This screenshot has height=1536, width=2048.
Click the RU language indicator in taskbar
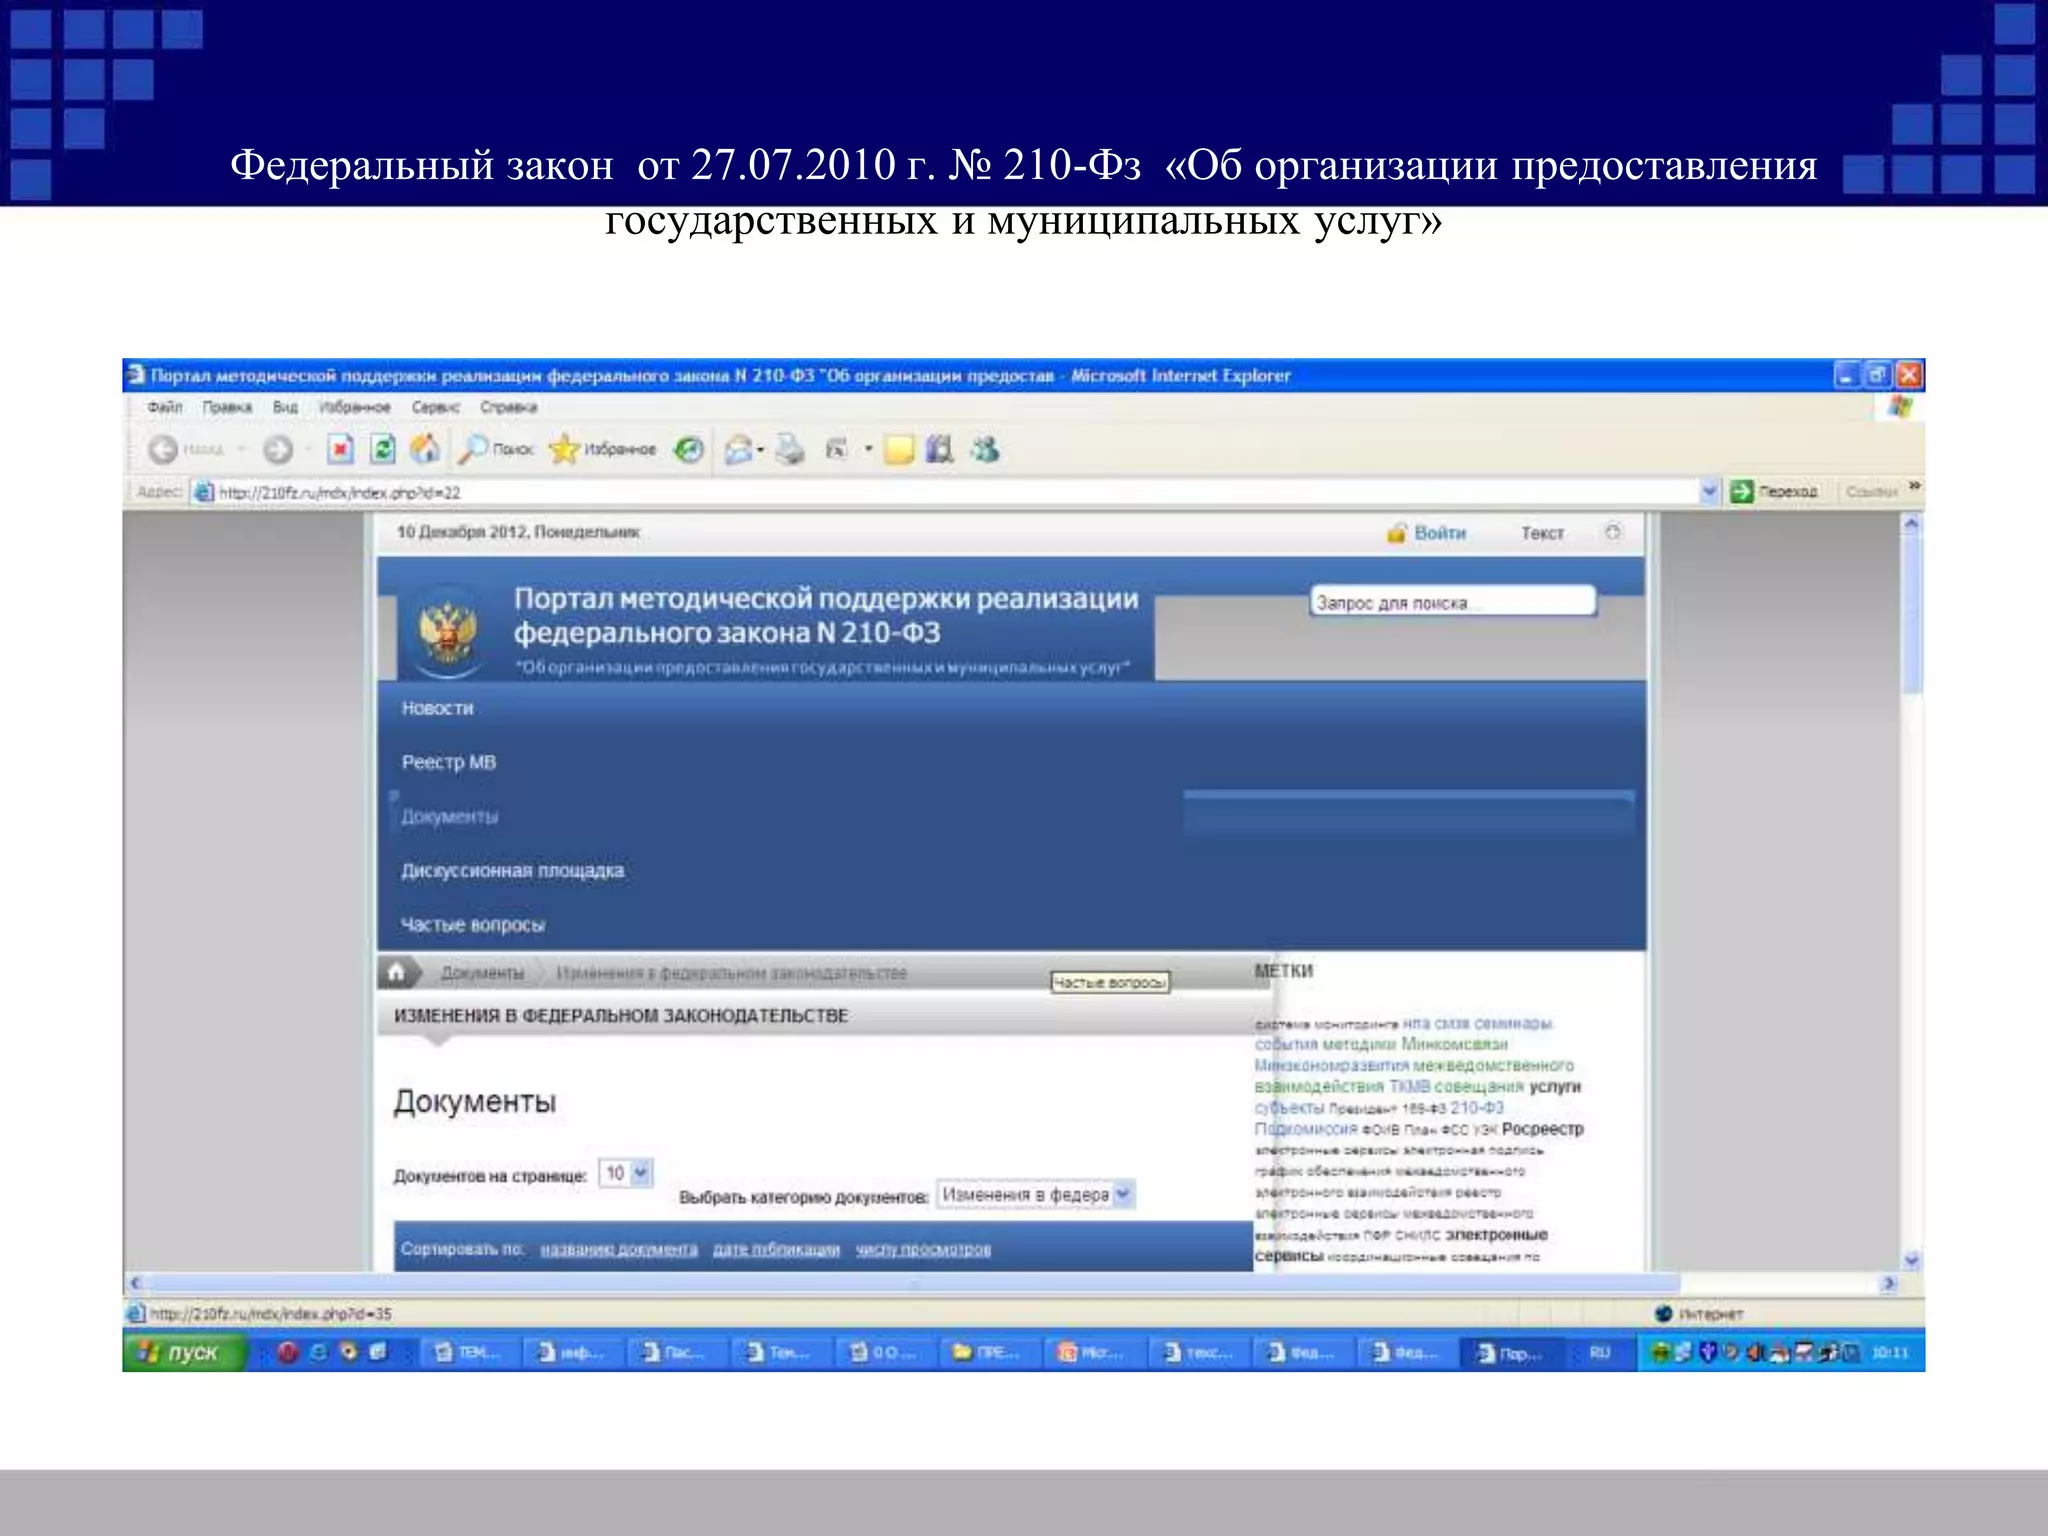click(1600, 1352)
